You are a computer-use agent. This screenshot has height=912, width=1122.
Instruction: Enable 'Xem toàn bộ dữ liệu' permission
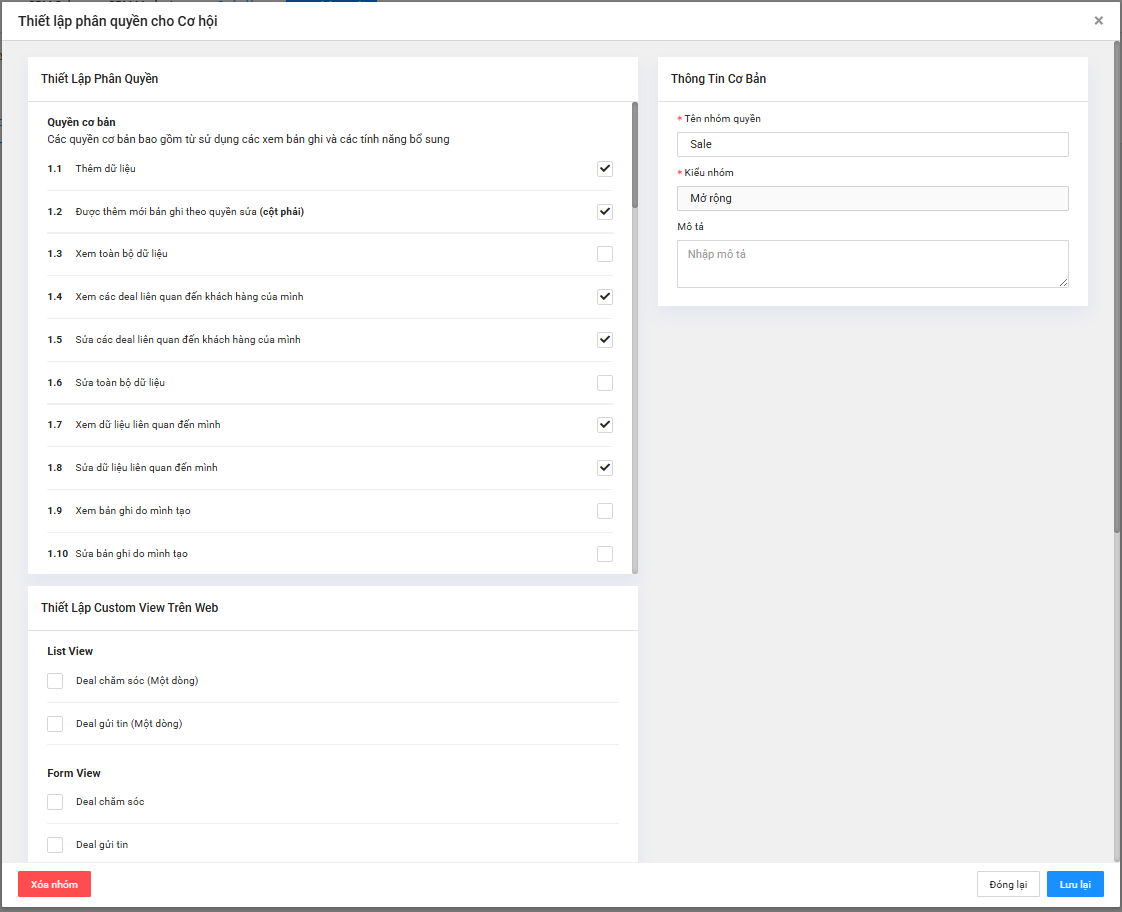coord(605,254)
